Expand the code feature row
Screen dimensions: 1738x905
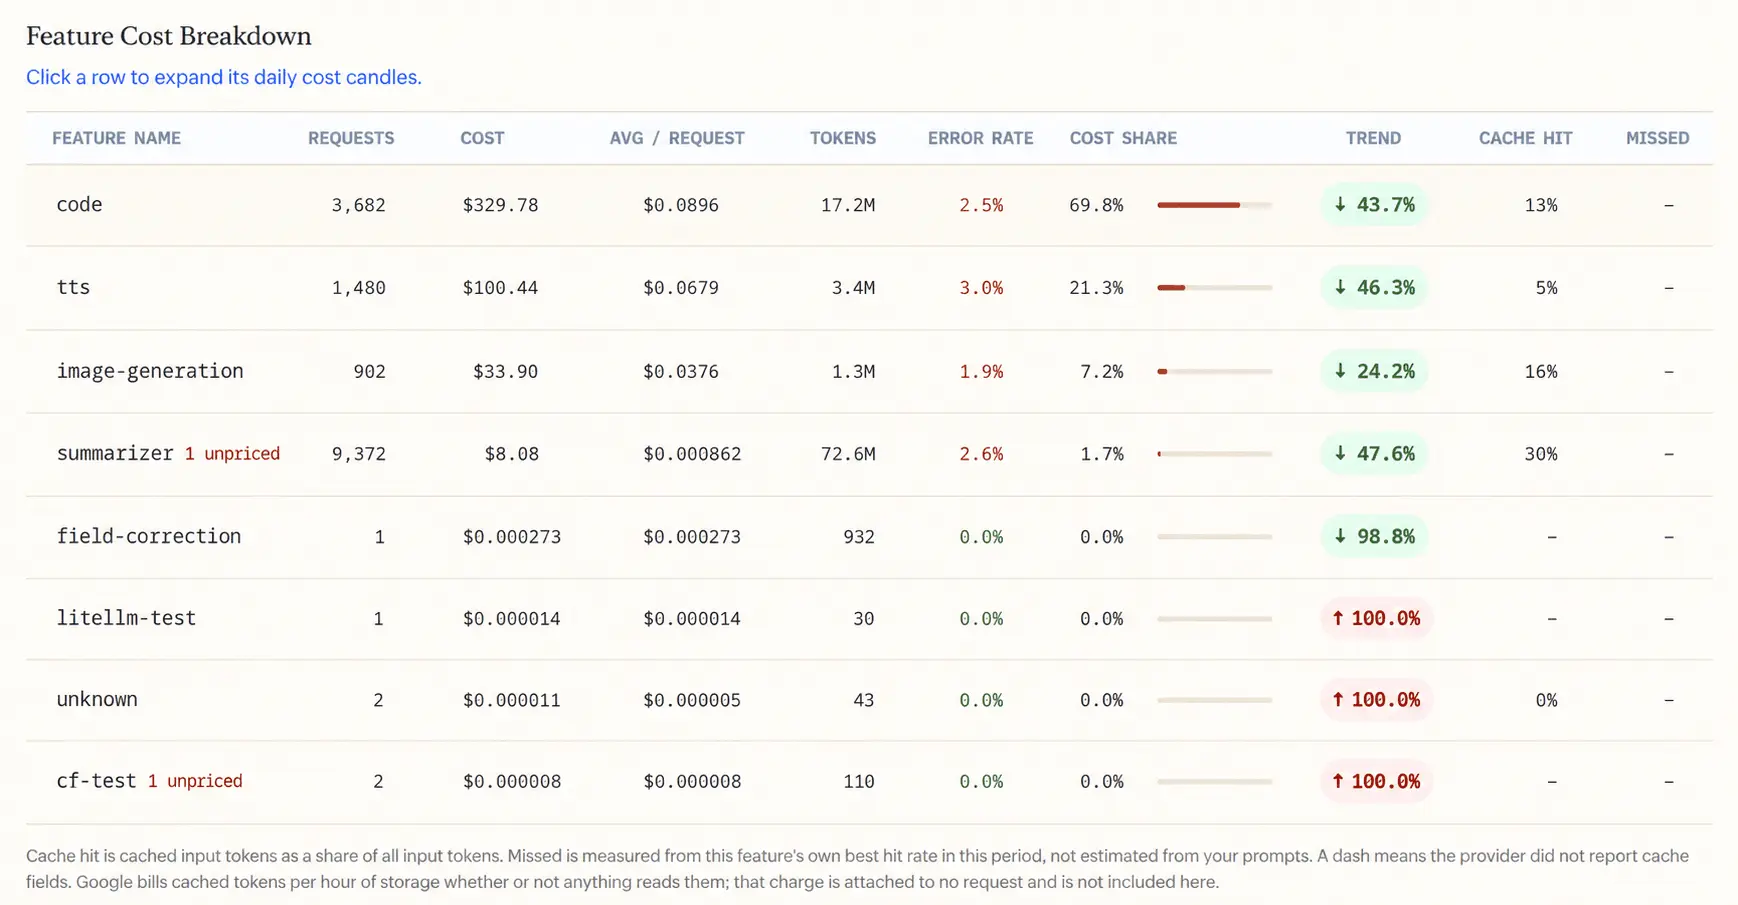coord(869,205)
